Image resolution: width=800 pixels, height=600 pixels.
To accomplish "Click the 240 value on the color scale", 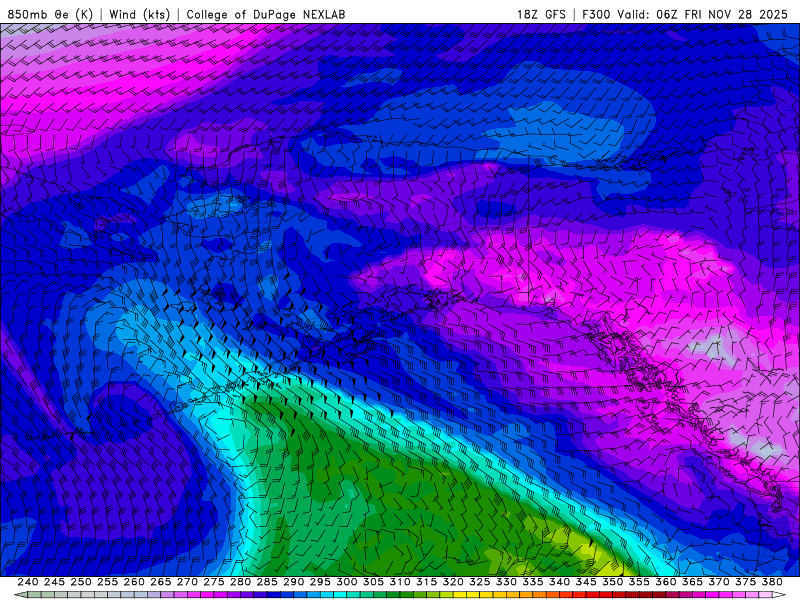I will tap(28, 582).
